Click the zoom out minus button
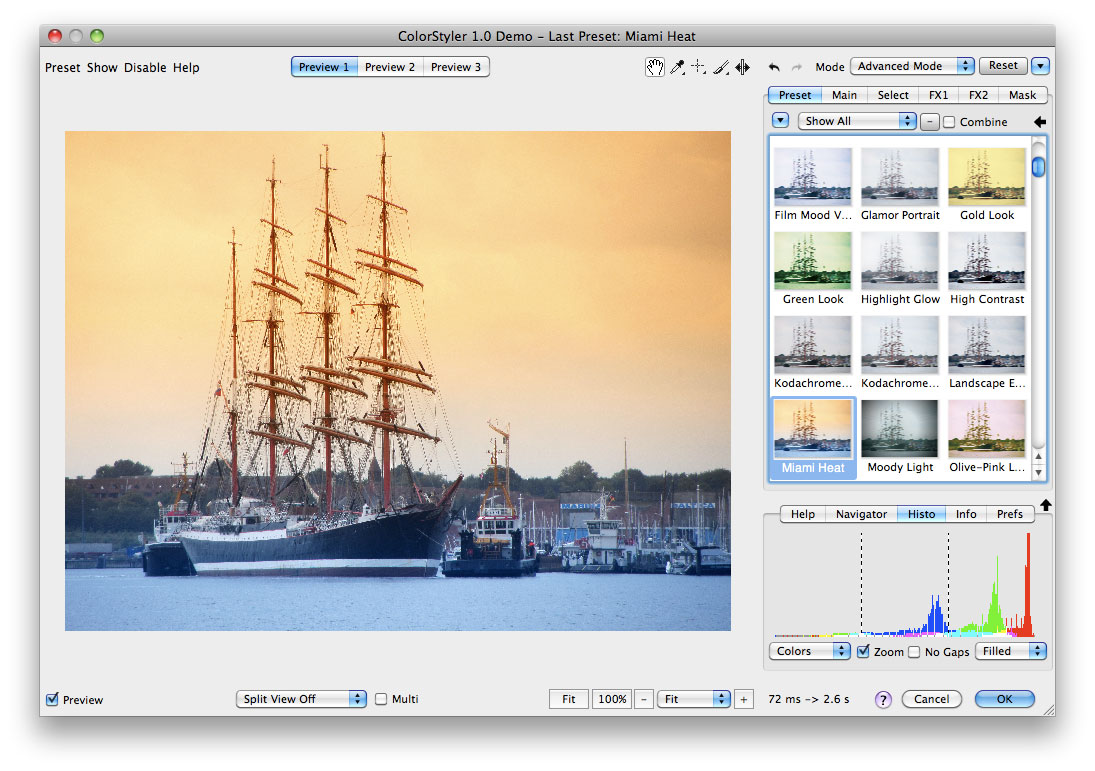The width and height of the screenshot is (1095, 771). pos(644,699)
